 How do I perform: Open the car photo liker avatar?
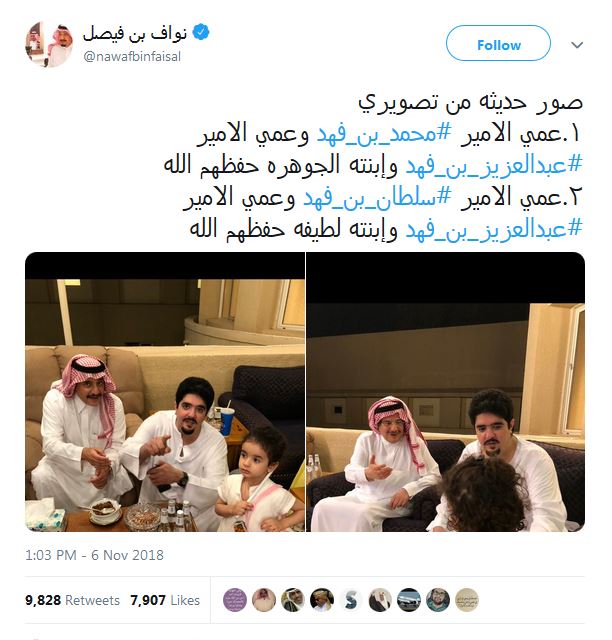(x=409, y=600)
